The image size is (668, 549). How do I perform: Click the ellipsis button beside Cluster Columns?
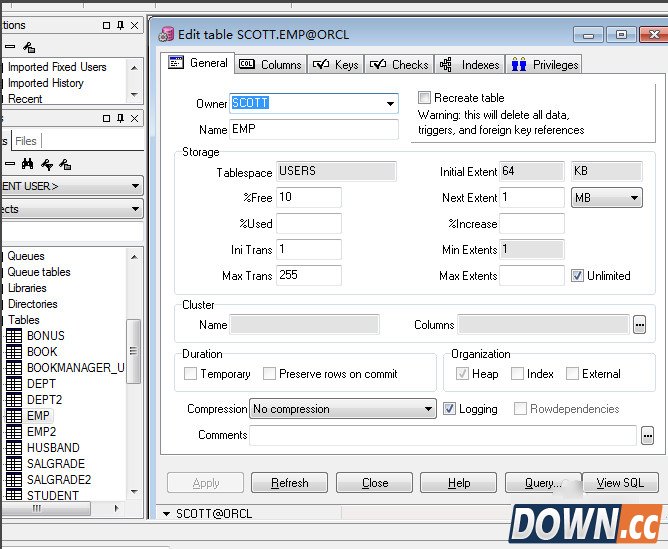(x=640, y=324)
